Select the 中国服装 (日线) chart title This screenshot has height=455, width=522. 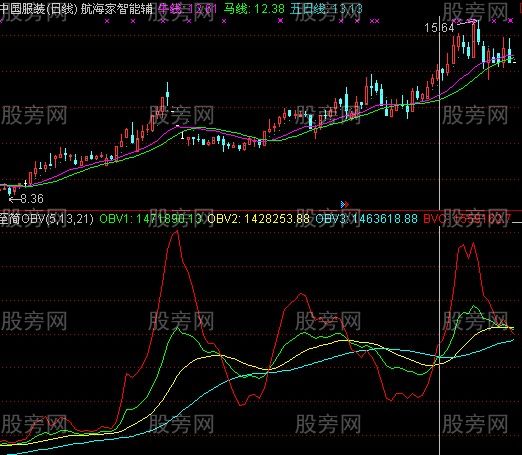click(x=39, y=9)
